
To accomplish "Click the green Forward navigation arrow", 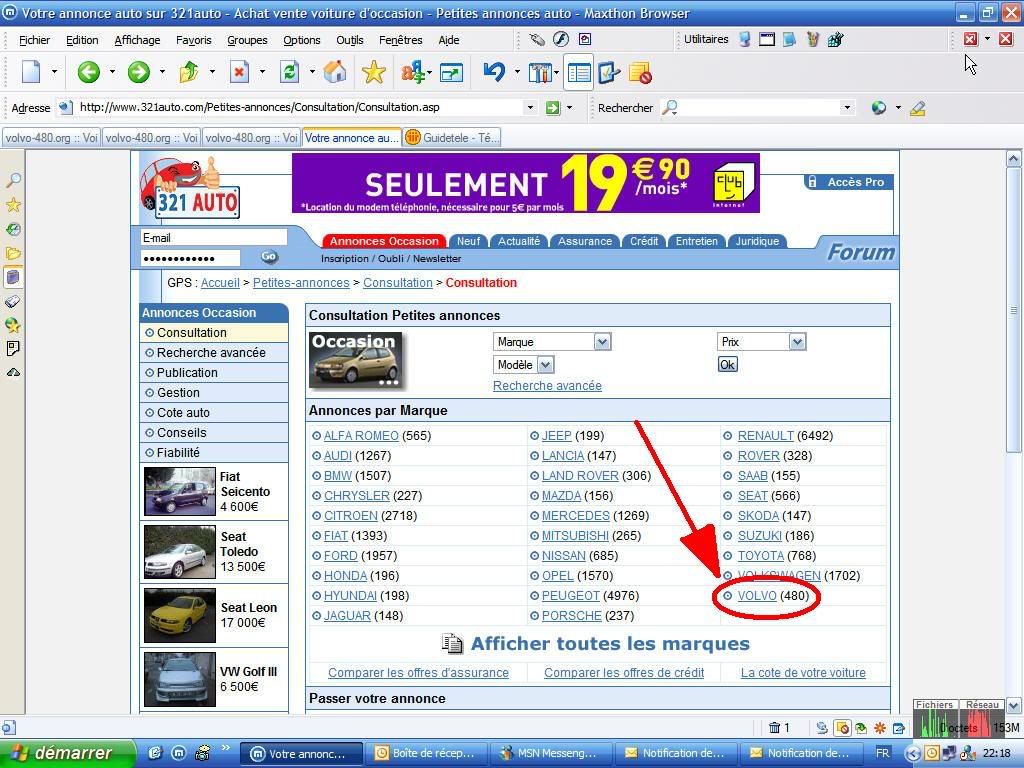I will tap(138, 72).
